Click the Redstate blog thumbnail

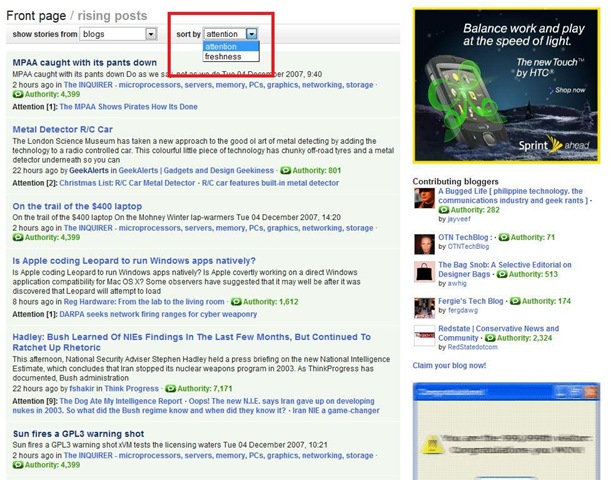coord(424,335)
